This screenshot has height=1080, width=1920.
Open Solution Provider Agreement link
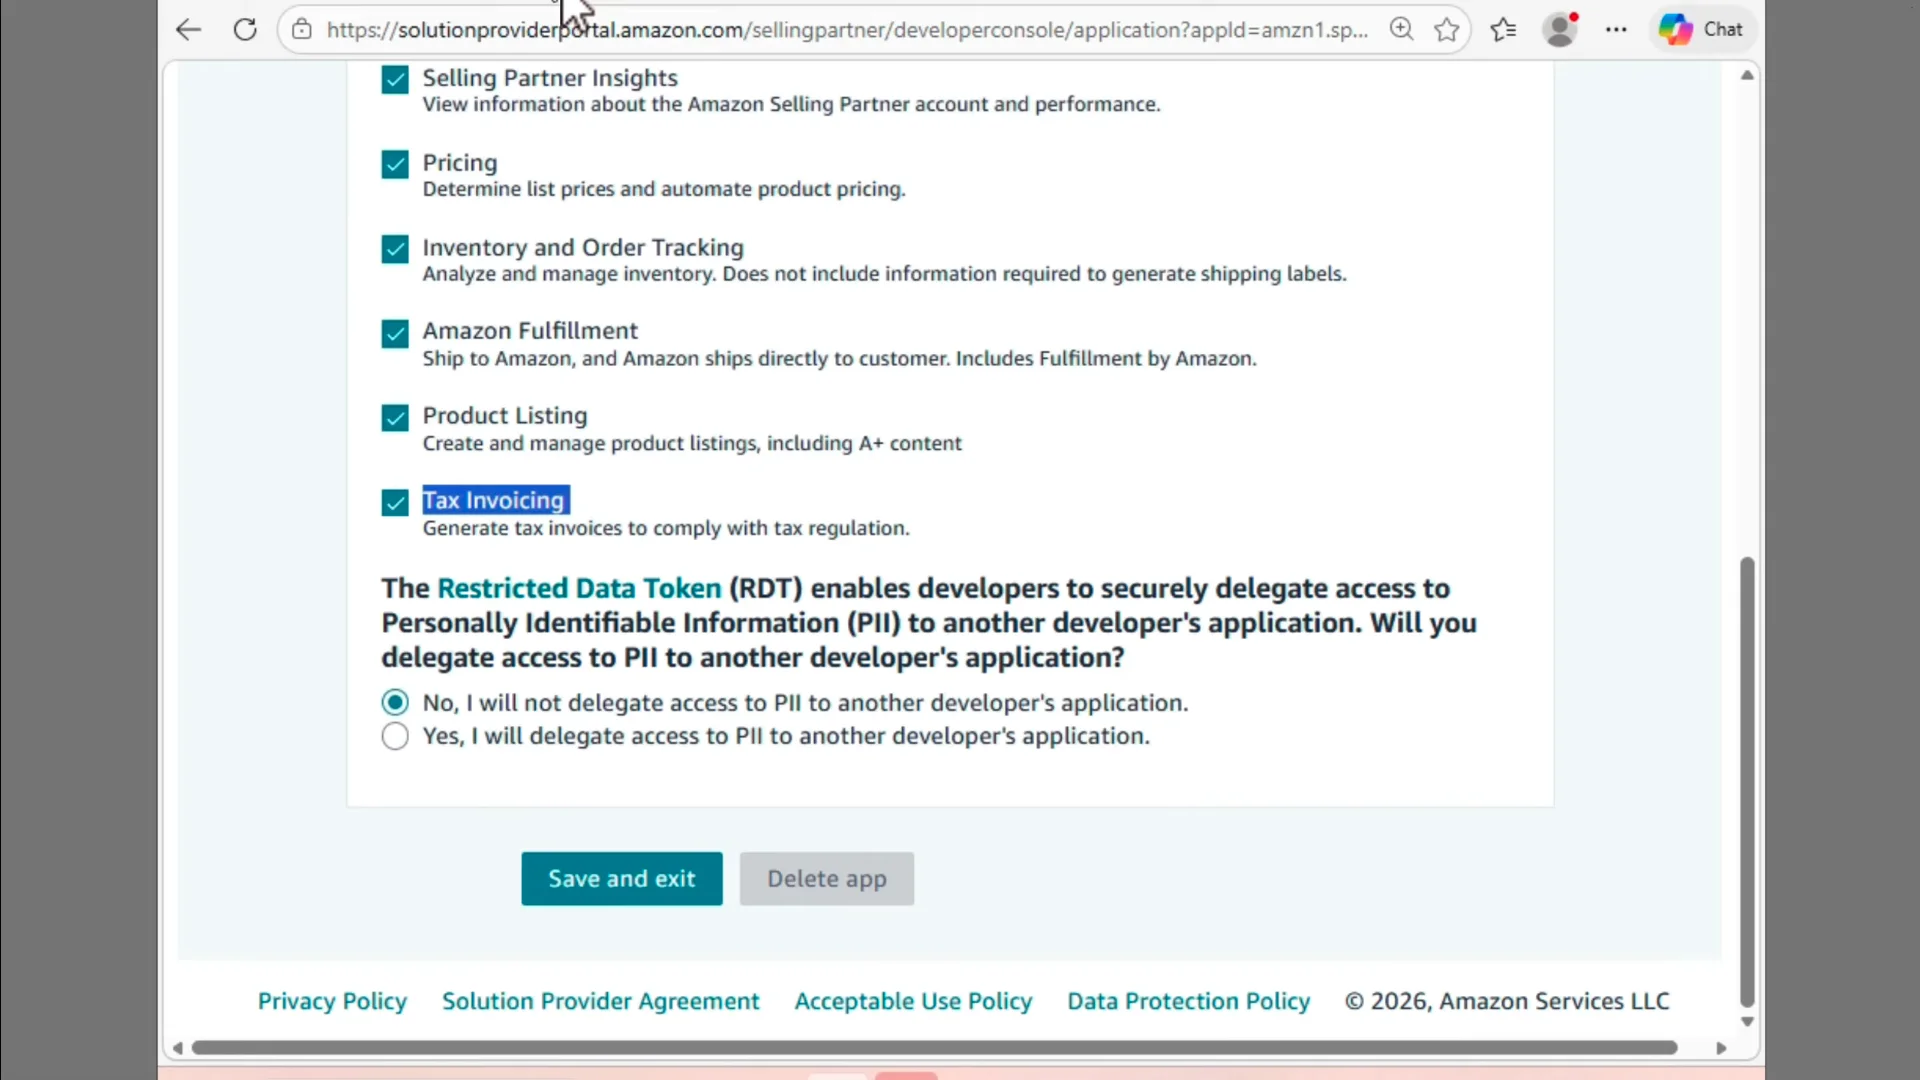point(600,1001)
